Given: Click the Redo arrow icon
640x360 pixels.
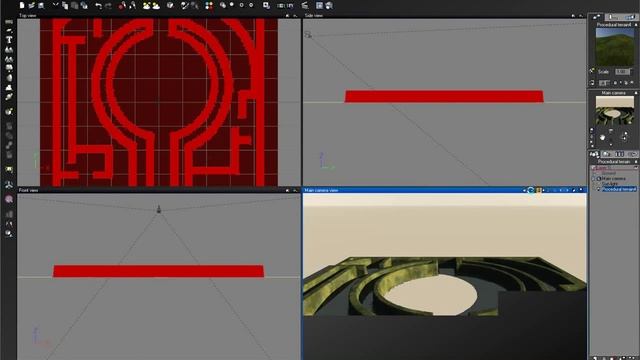Looking at the screenshot, I should tap(108, 5).
